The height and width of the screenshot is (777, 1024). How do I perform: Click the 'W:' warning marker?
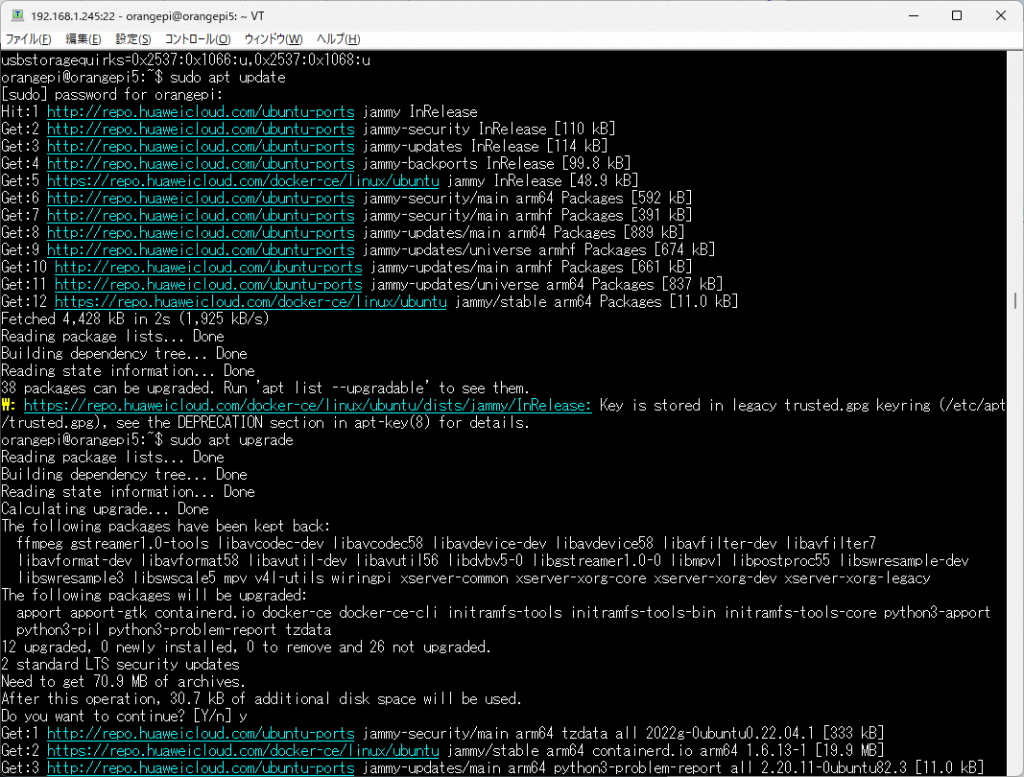(x=8, y=405)
